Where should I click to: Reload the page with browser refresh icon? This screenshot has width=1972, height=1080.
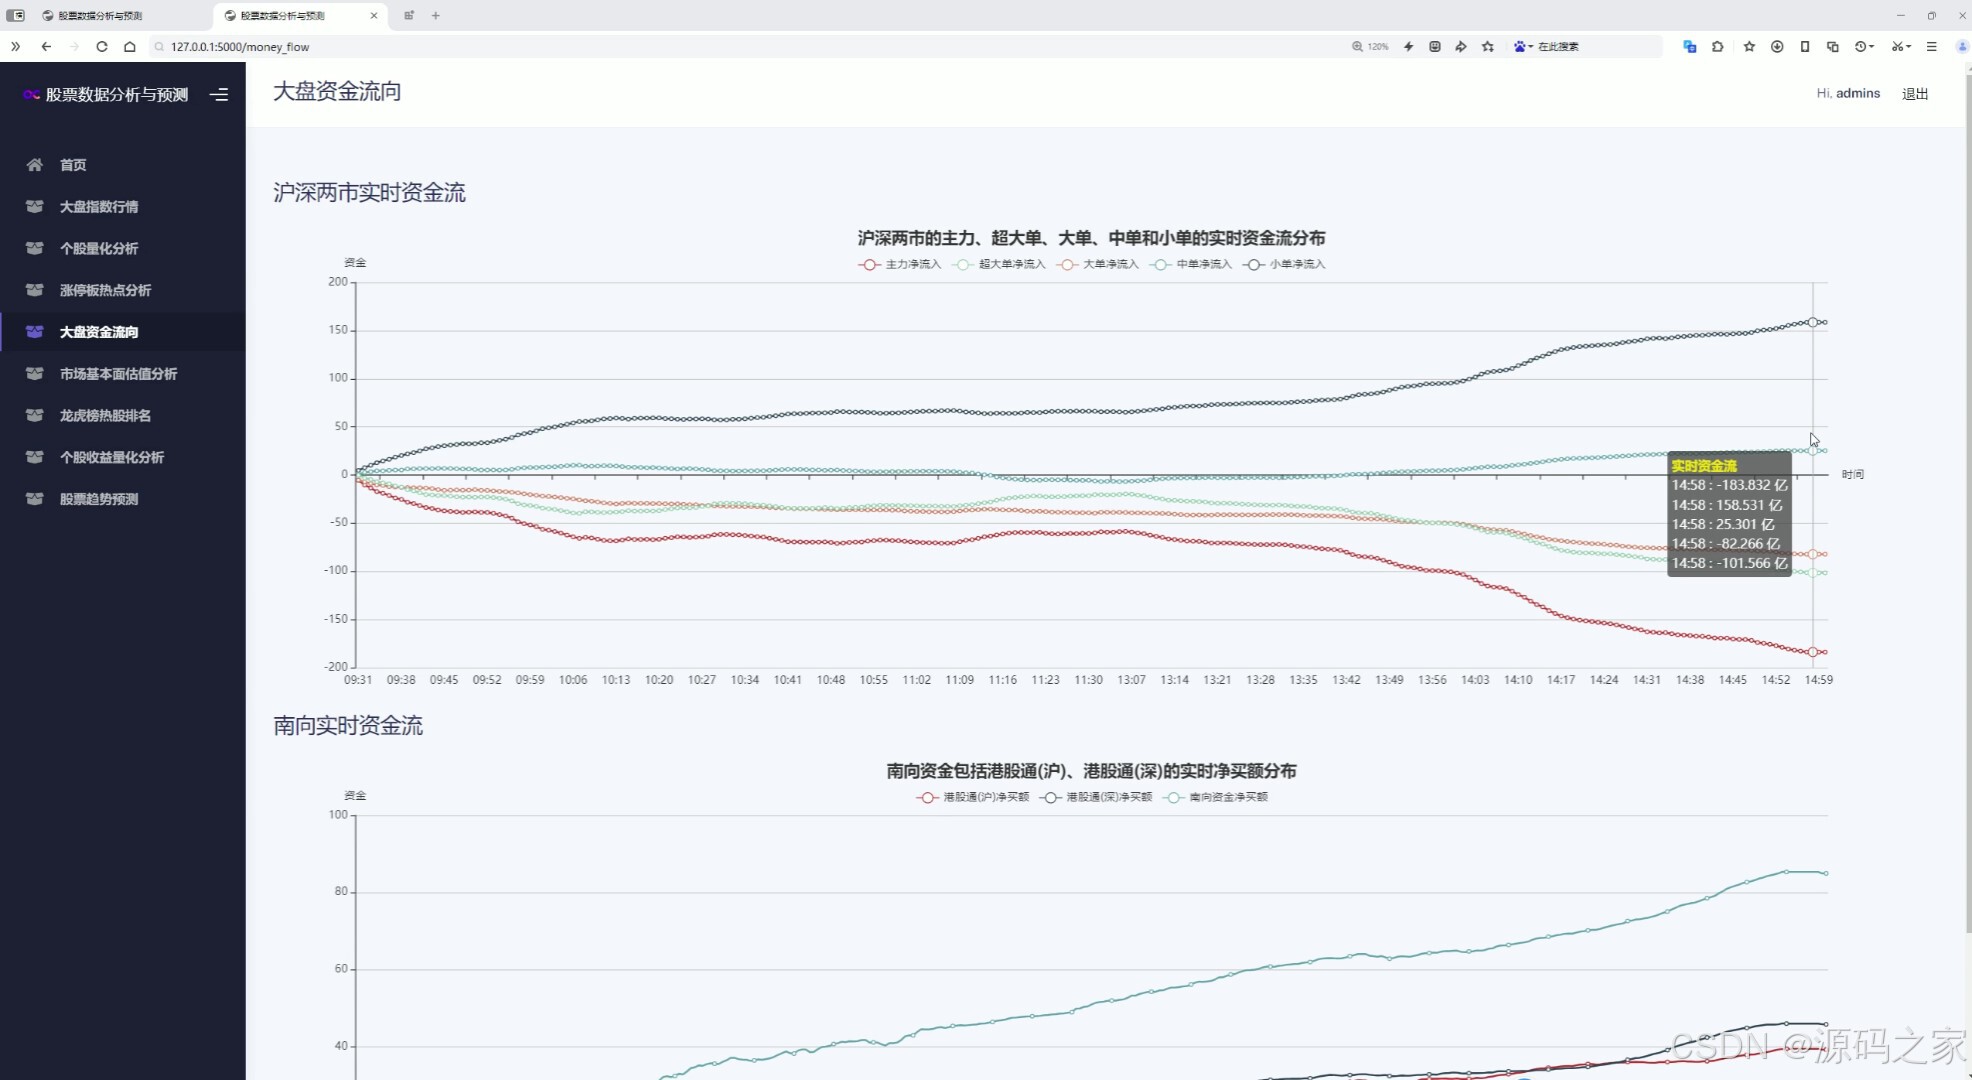pyautogui.click(x=102, y=47)
